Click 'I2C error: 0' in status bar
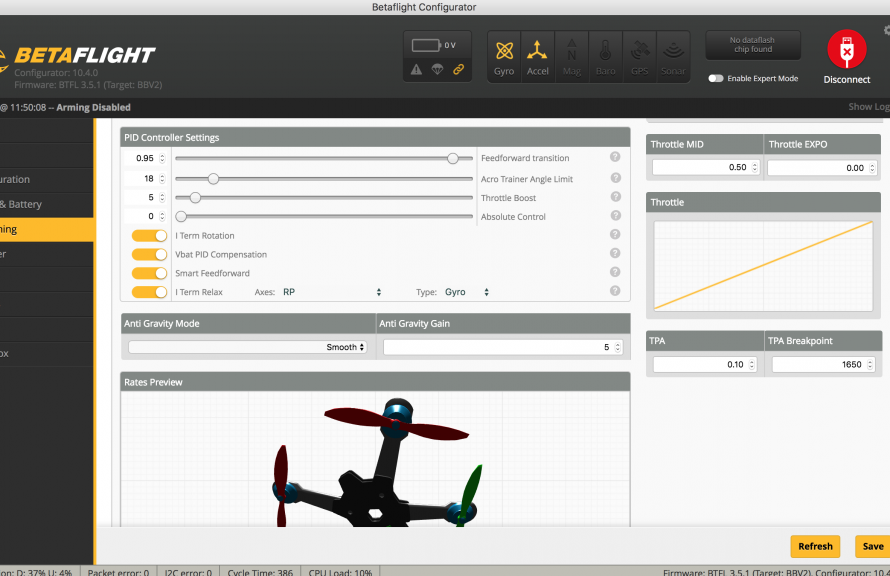 click(188, 572)
